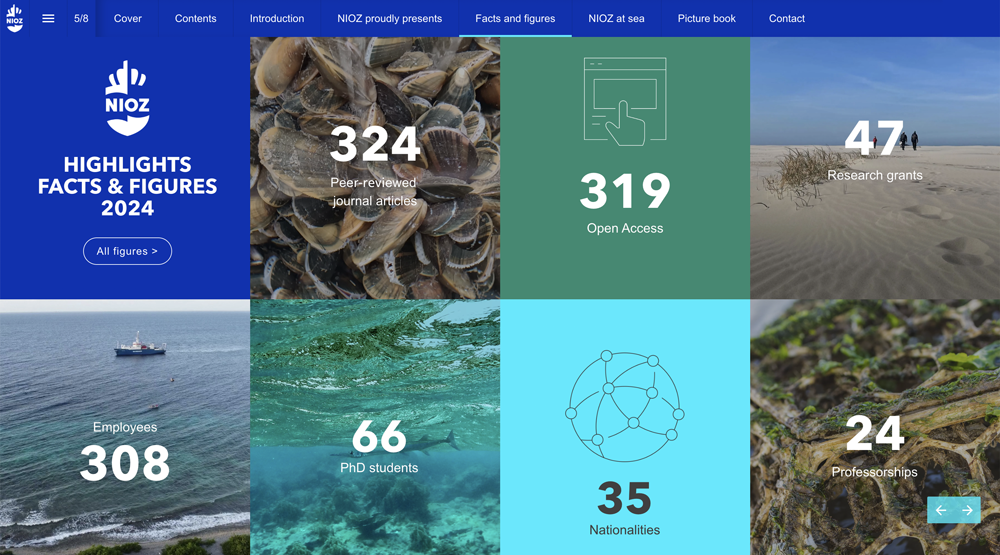
Task: Navigate to NIOZ at sea
Action: (616, 18)
